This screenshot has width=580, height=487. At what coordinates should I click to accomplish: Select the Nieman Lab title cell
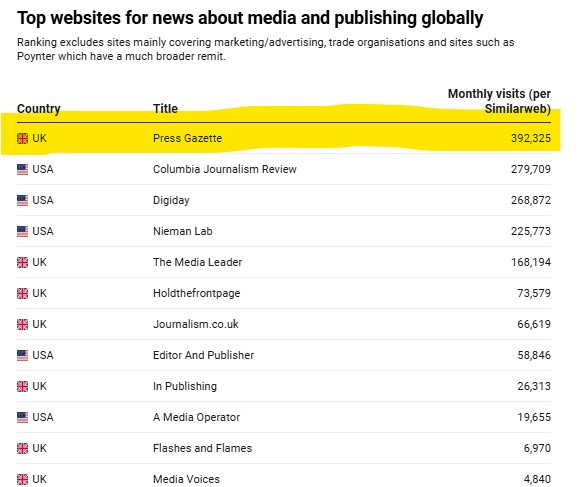[x=183, y=231]
